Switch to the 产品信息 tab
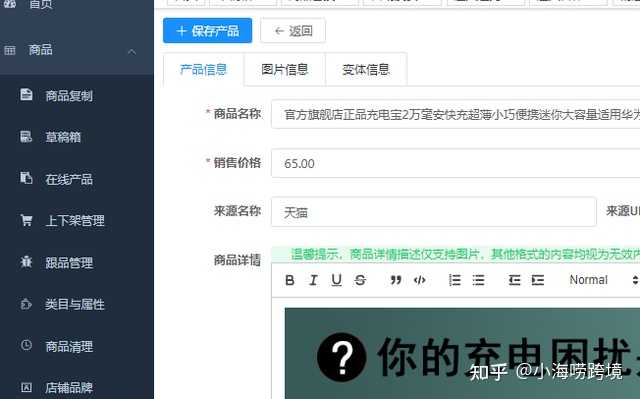The height and width of the screenshot is (399, 640). click(203, 70)
